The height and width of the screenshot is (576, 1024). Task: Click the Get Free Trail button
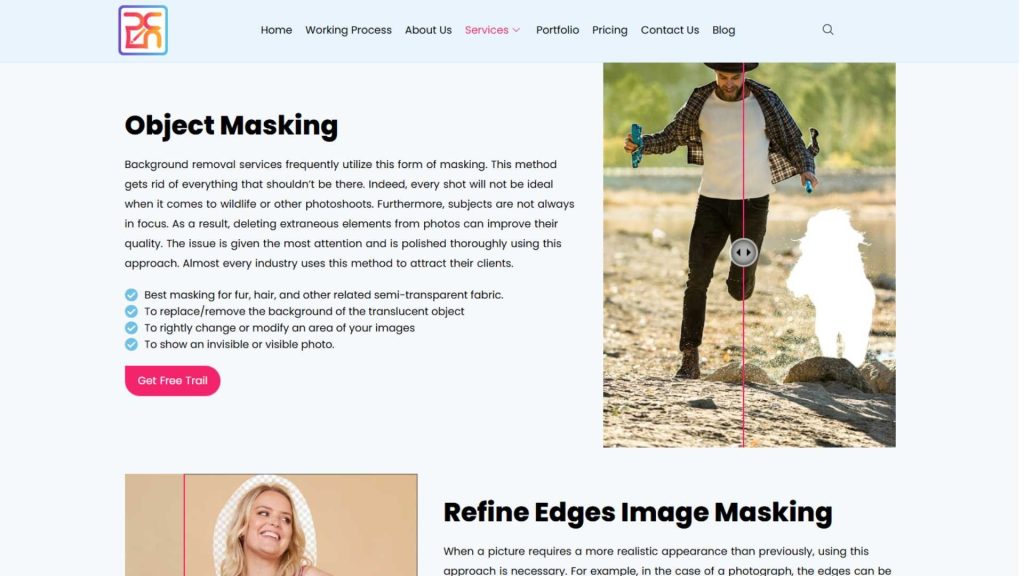[172, 381]
